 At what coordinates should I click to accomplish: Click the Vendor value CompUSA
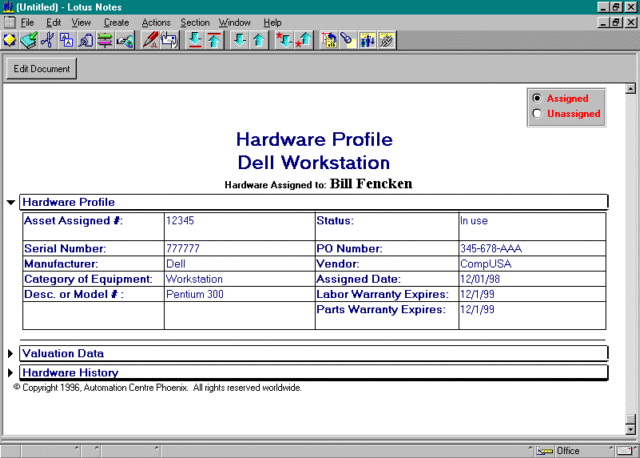point(486,264)
